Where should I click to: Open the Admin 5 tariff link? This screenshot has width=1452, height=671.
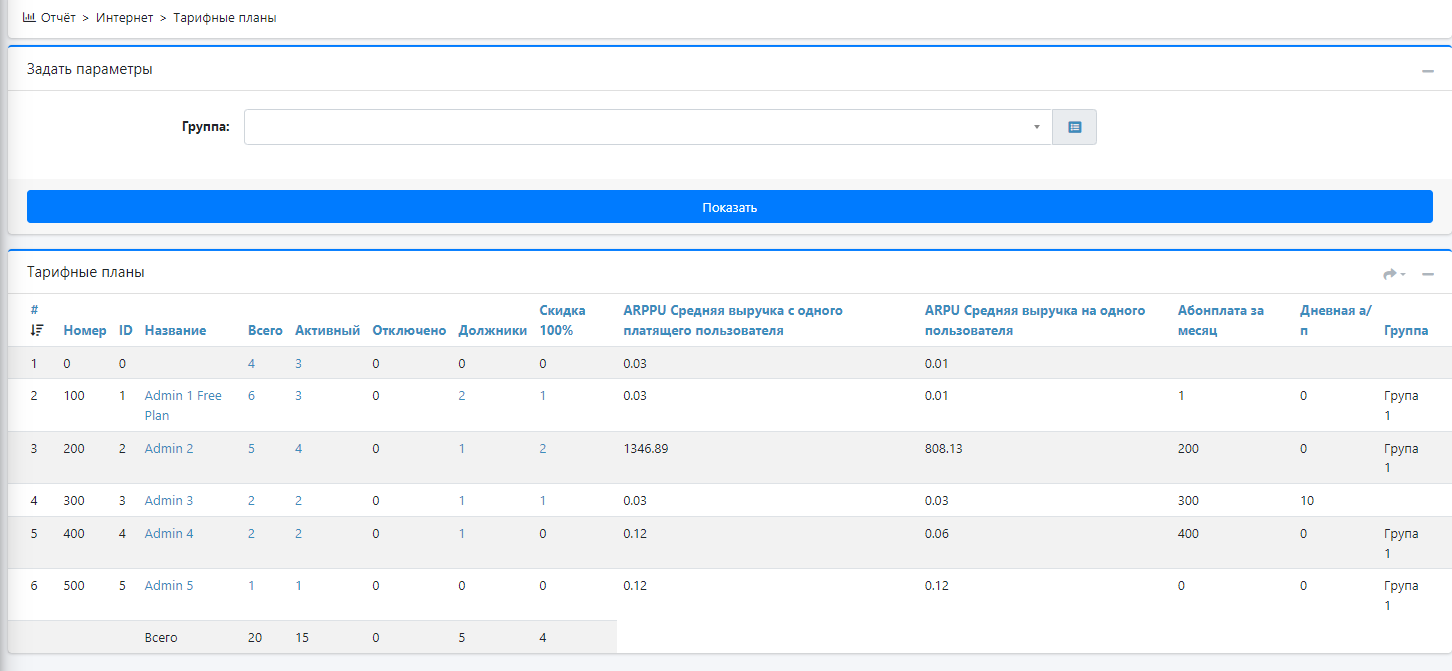point(169,585)
